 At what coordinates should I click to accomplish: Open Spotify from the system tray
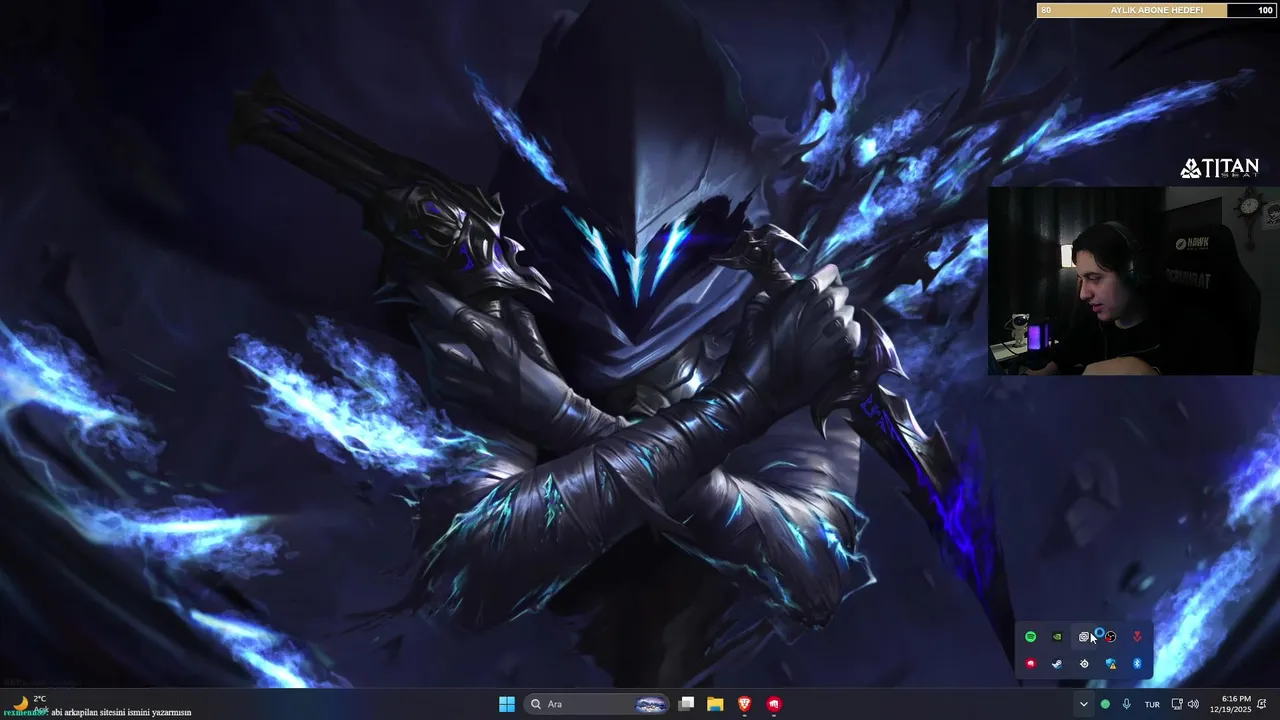(1031, 637)
